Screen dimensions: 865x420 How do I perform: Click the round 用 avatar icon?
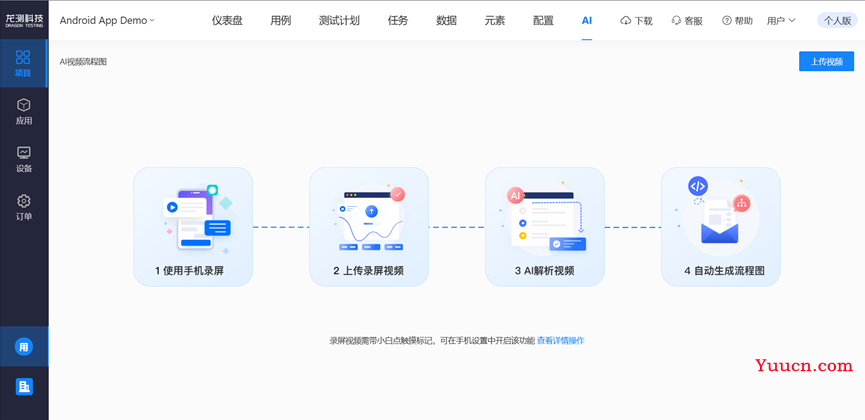tap(24, 347)
